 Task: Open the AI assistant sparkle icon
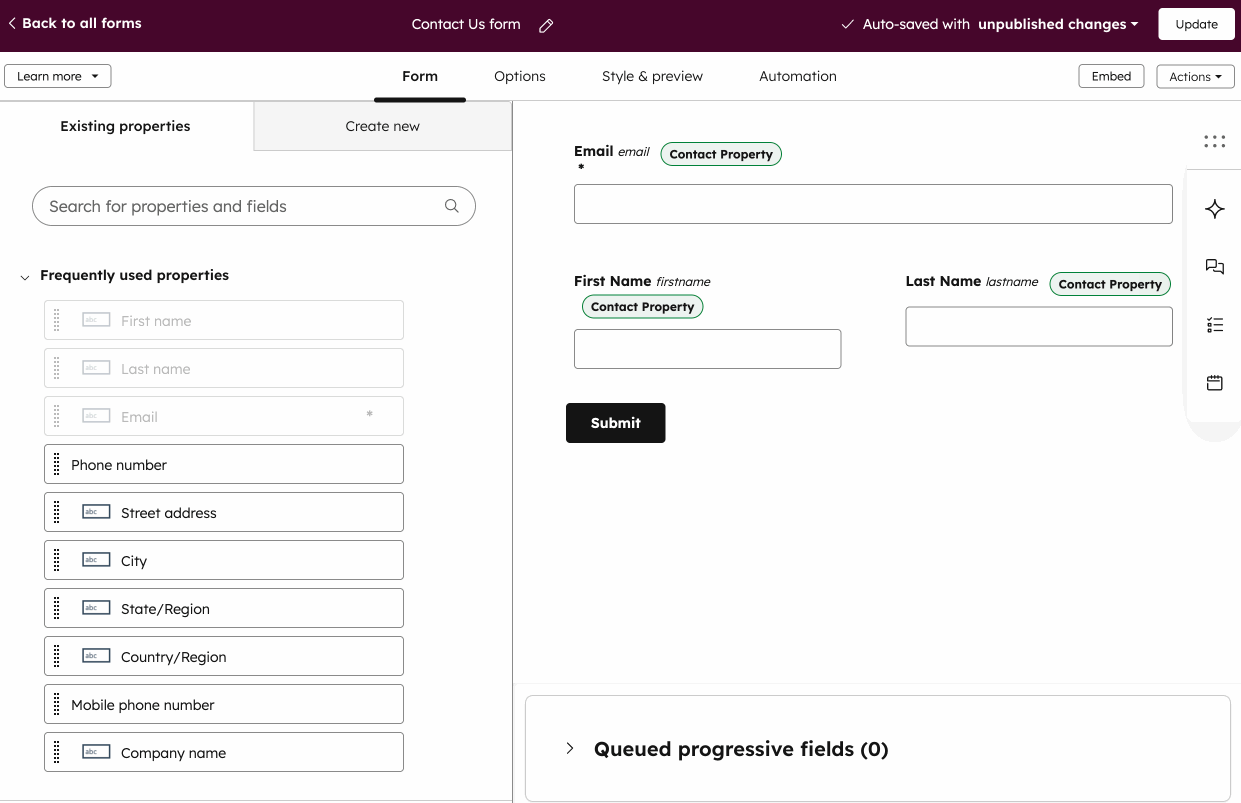(1214, 209)
